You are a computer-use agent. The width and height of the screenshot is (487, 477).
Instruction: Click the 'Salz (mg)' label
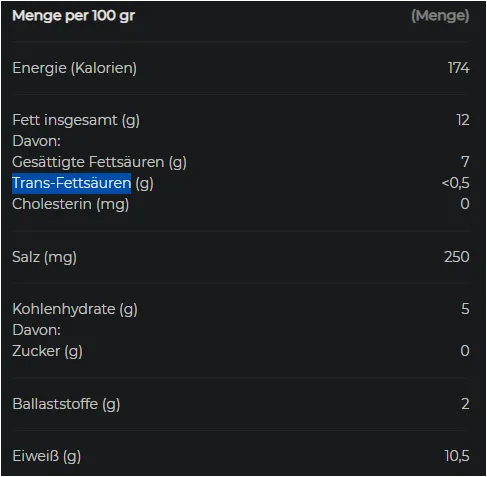coord(44,257)
